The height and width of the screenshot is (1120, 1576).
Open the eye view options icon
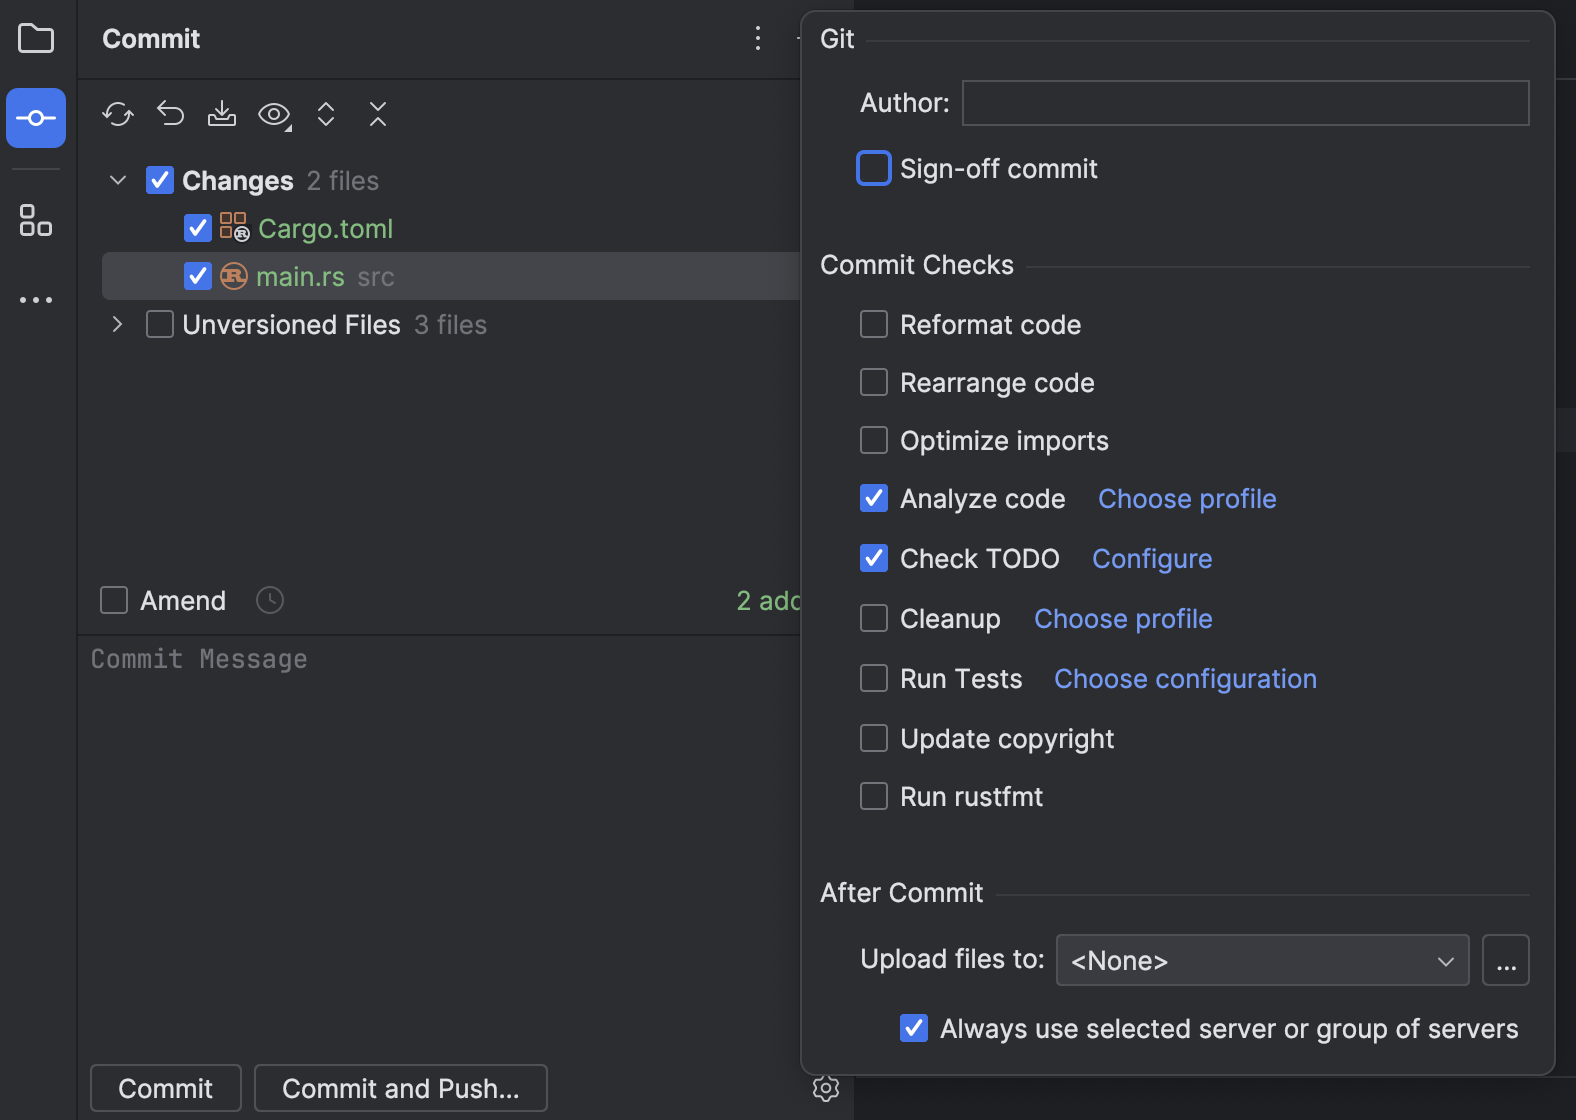274,114
